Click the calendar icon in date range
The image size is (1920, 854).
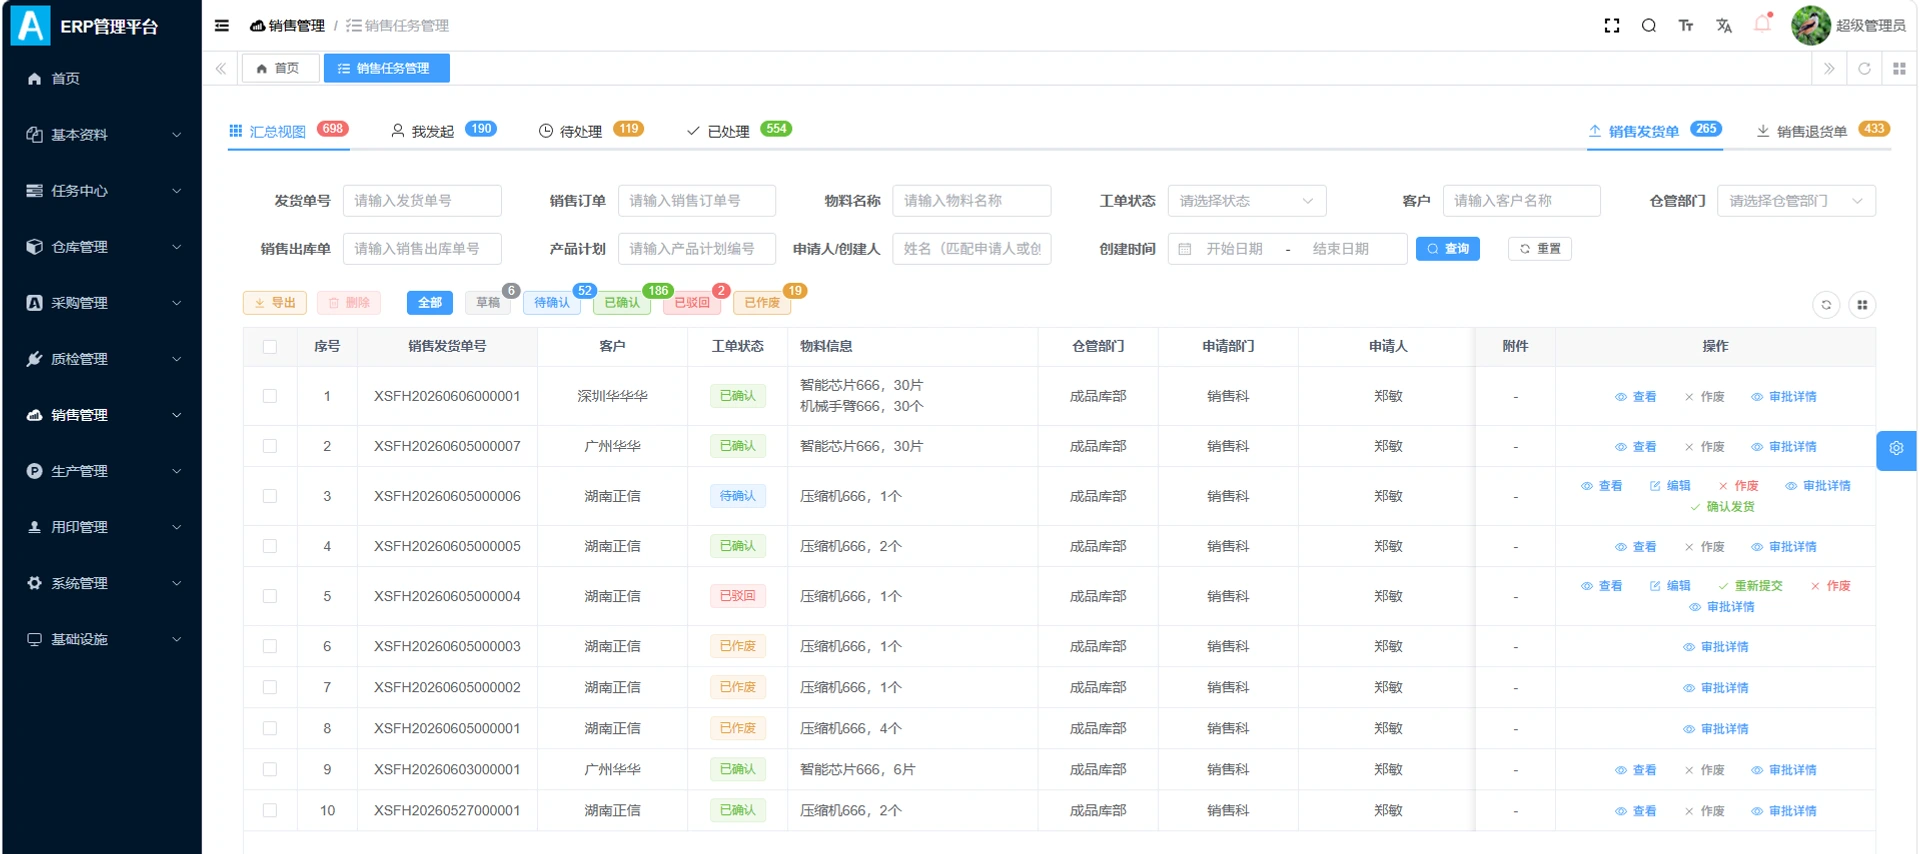click(x=1185, y=249)
